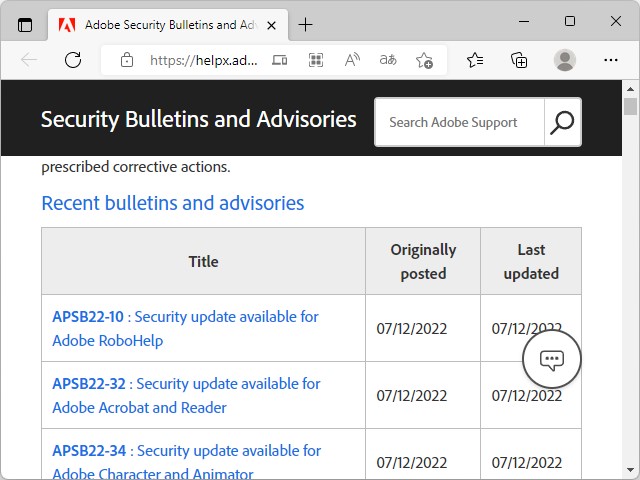The image size is (640, 480).
Task: Open browser Settings and more menu
Action: pyautogui.click(x=609, y=60)
